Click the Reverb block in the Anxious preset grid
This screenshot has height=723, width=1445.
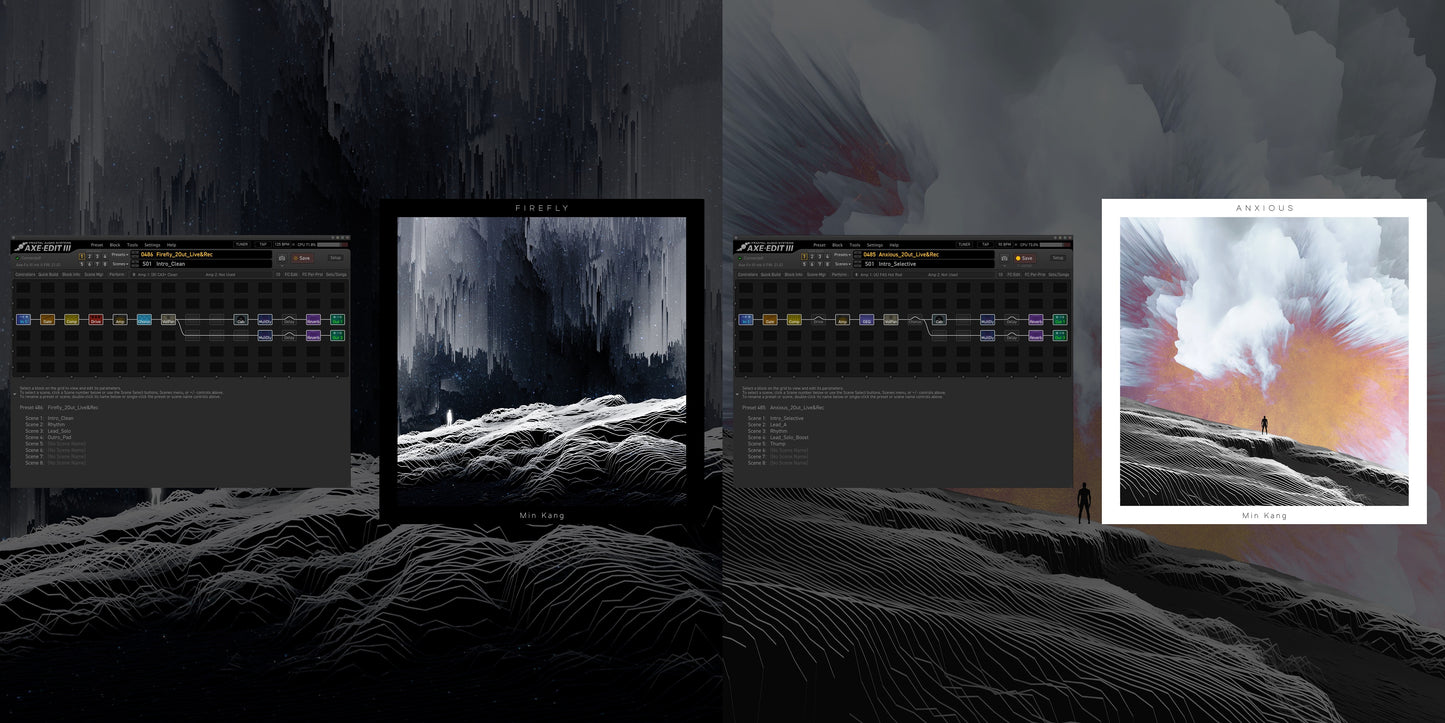click(1036, 321)
